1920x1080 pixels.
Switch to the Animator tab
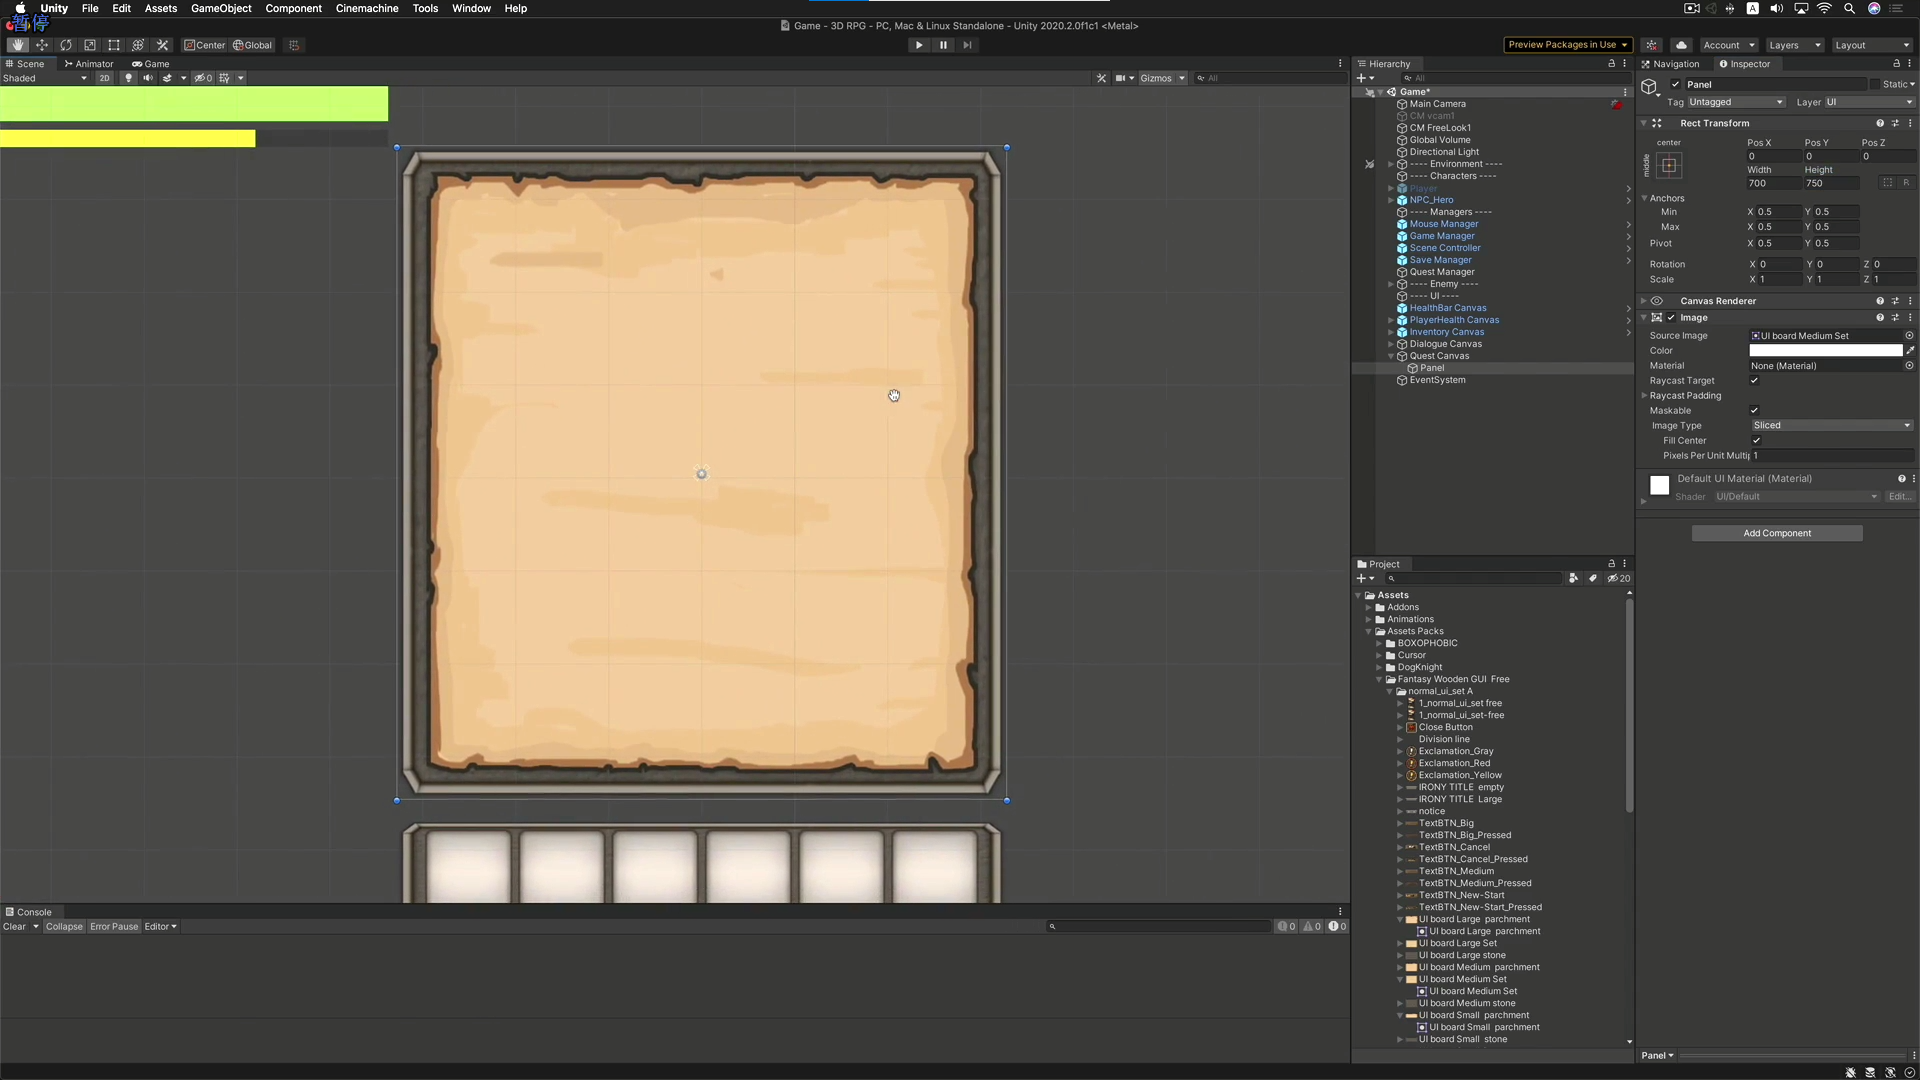click(x=90, y=64)
